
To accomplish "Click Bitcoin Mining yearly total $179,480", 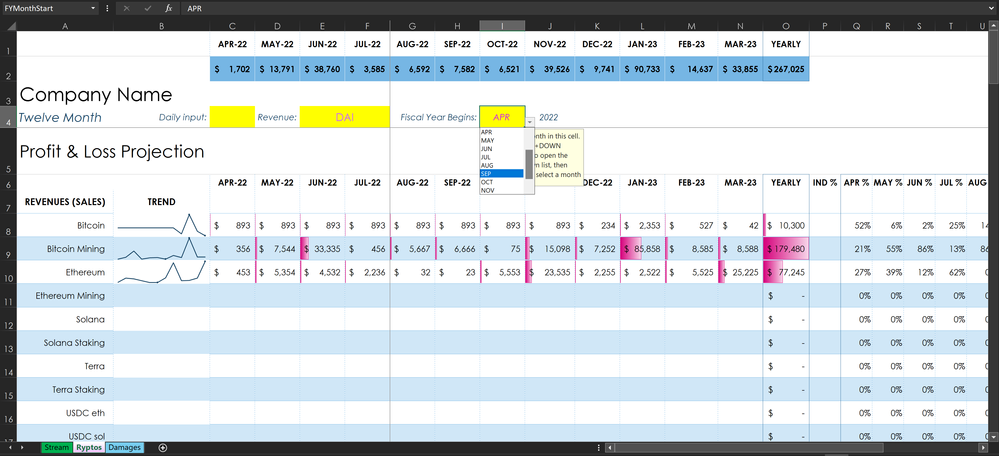I will (x=786, y=249).
